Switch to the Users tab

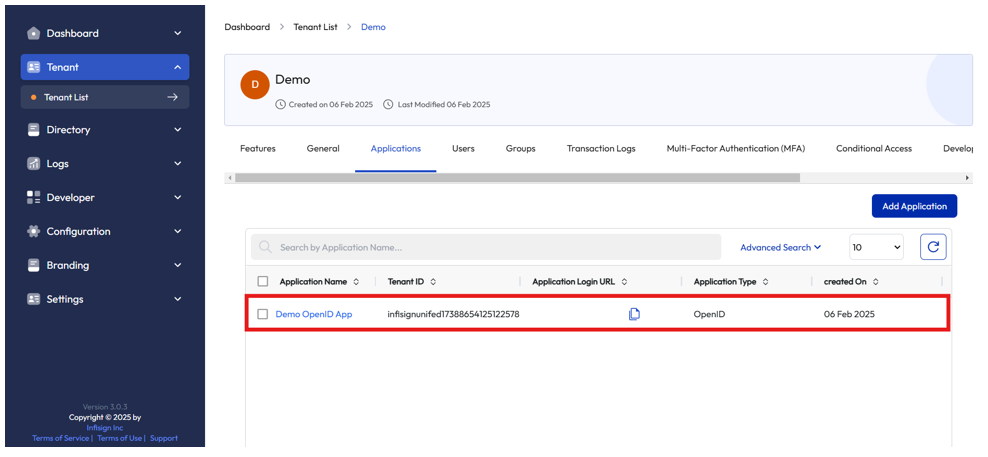(463, 149)
